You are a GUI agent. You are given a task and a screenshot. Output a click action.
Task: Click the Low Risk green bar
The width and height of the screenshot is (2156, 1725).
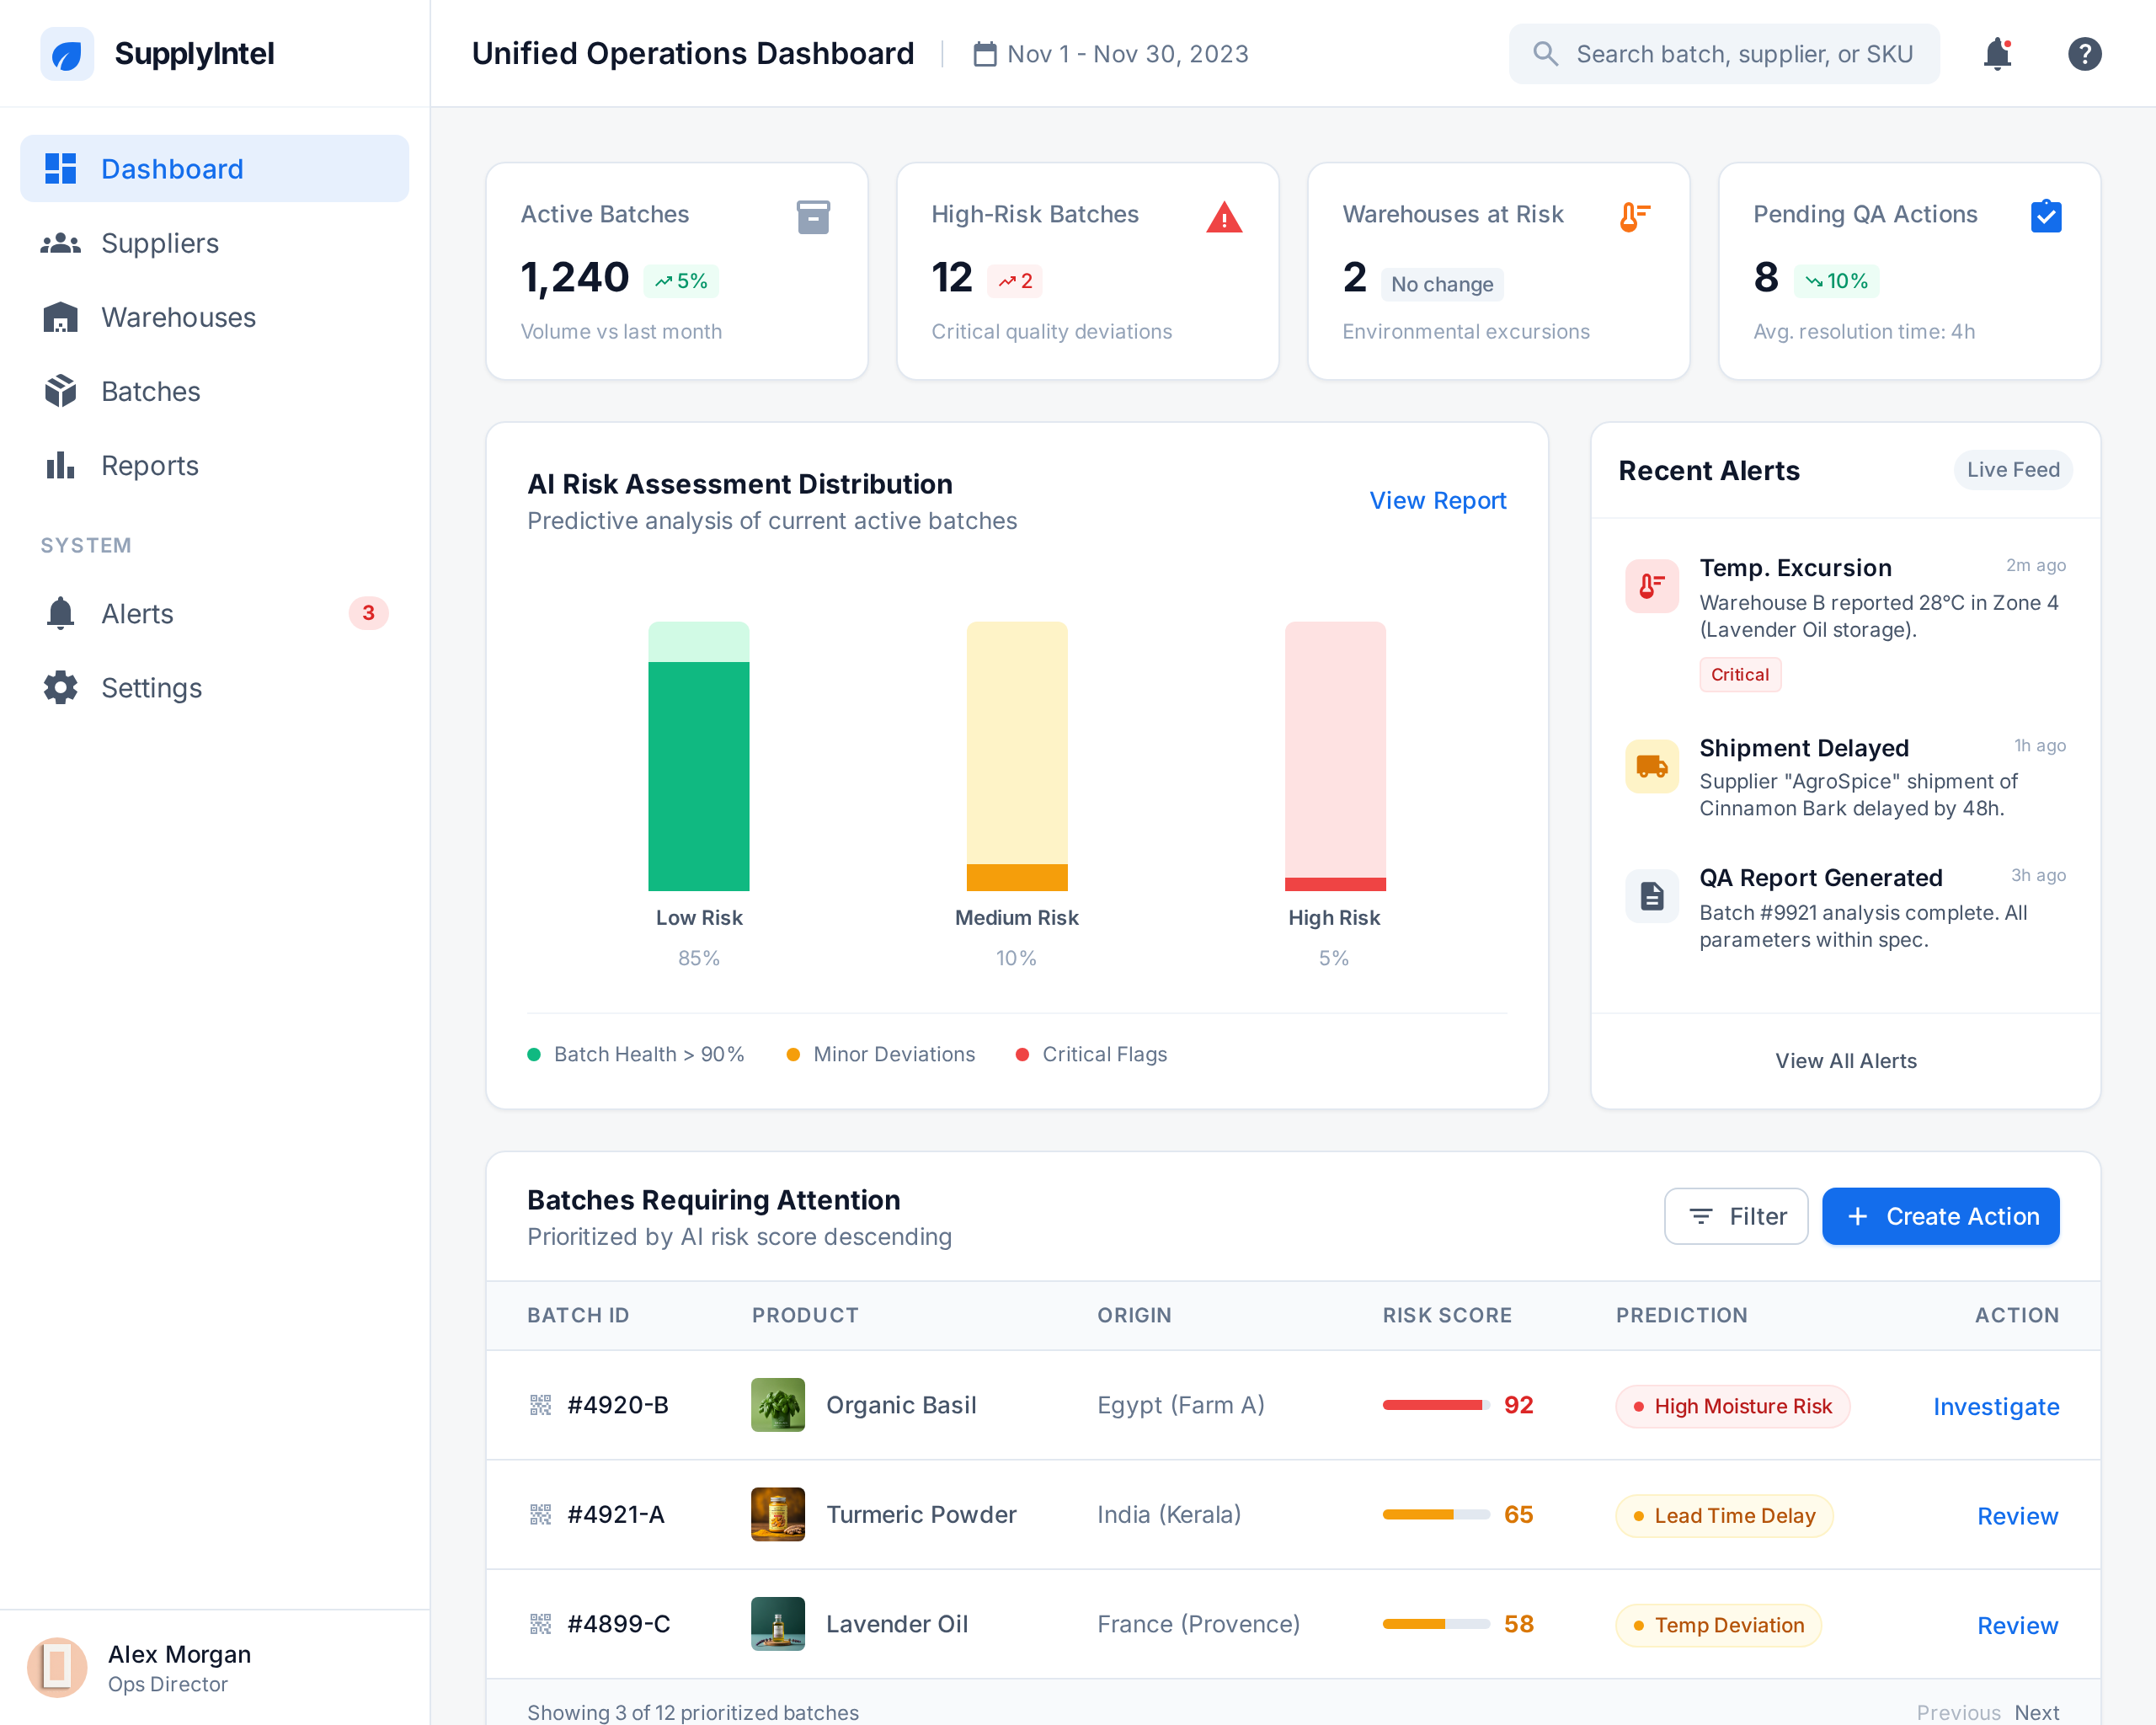(x=698, y=775)
